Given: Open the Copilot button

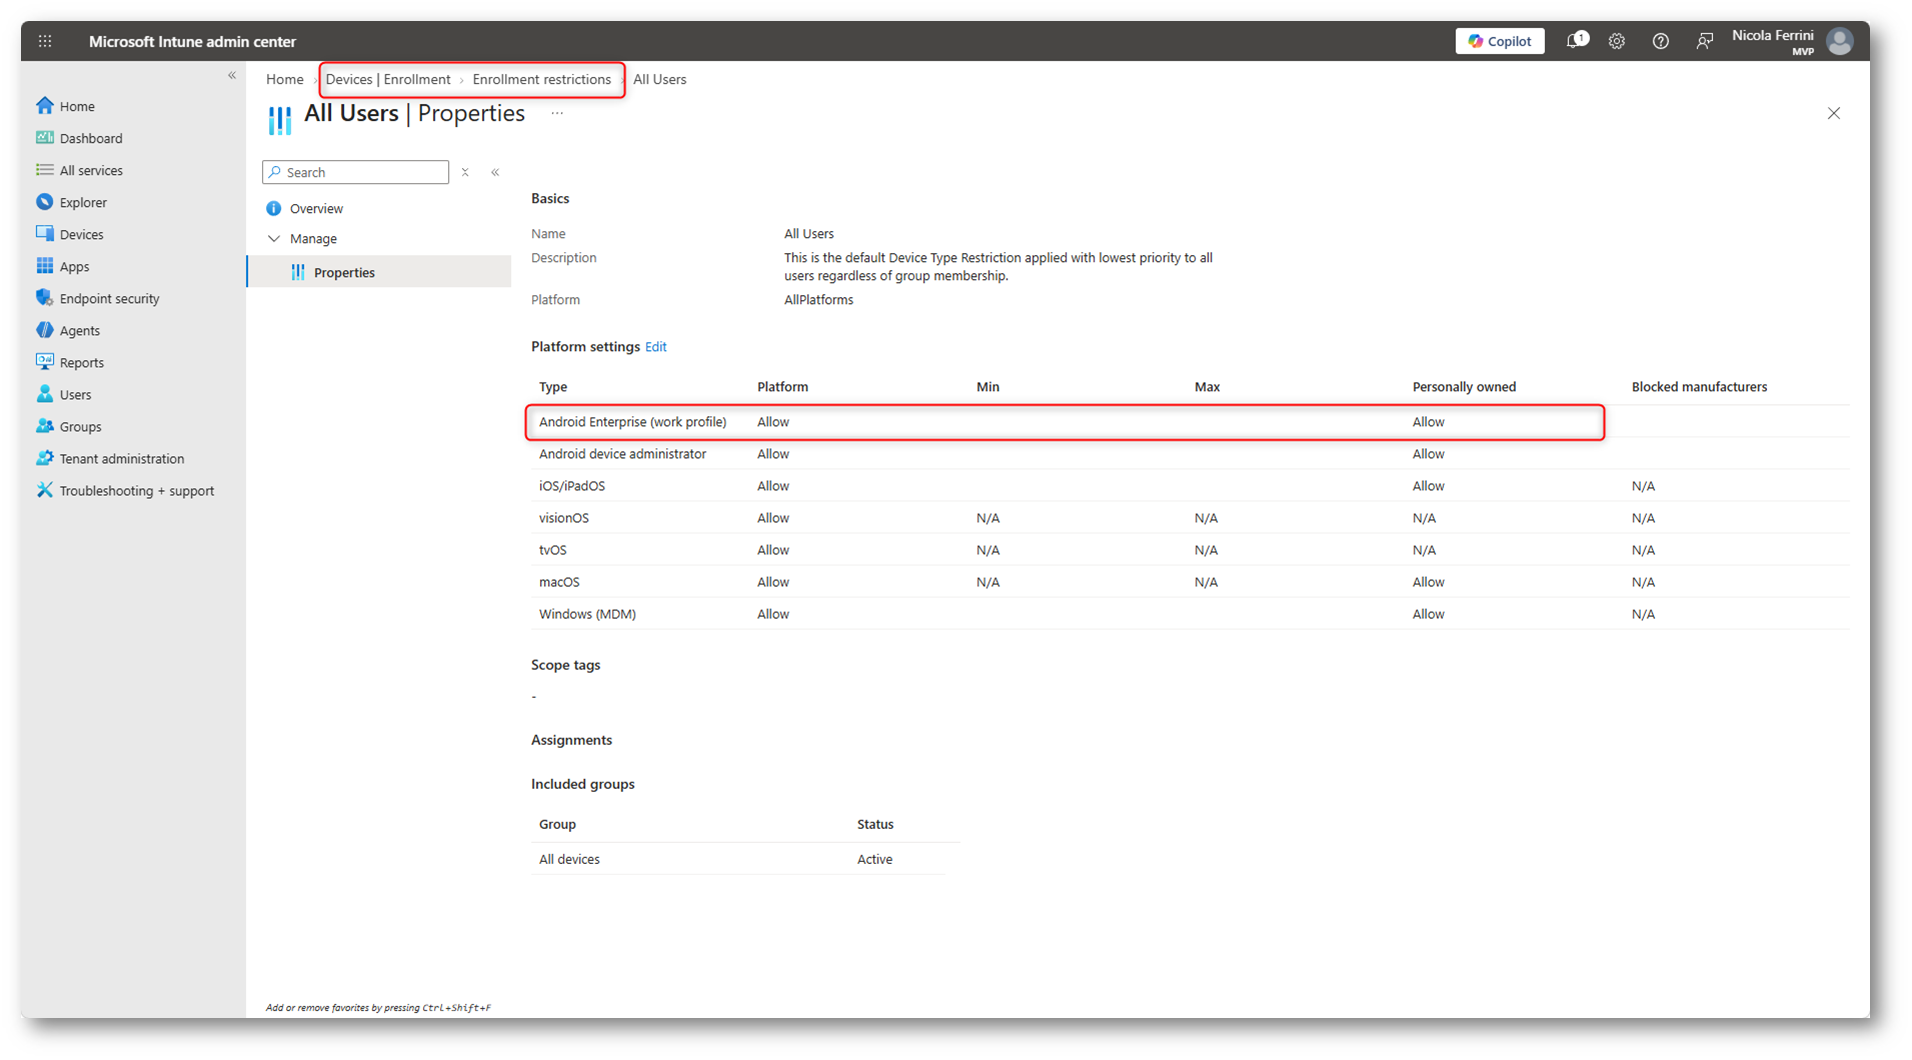Looking at the screenshot, I should coord(1500,41).
